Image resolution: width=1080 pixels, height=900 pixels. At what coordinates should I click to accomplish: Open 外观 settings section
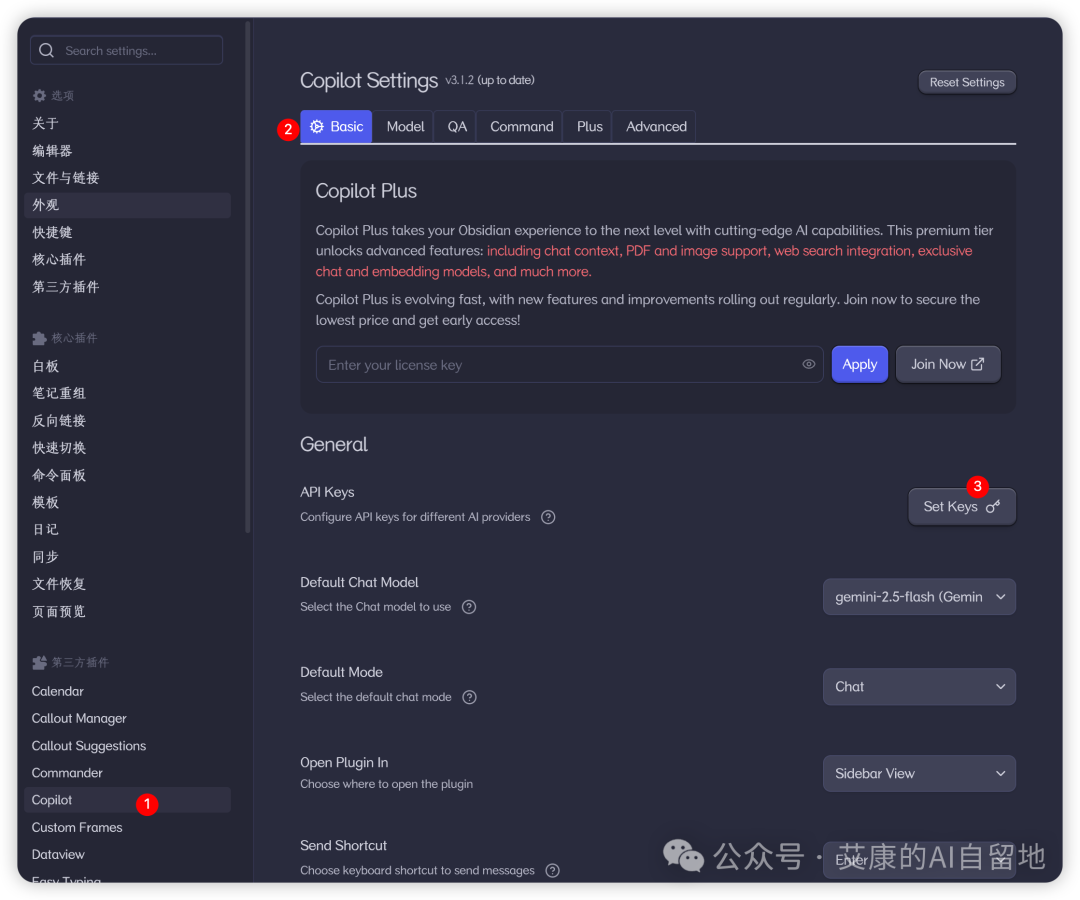127,205
